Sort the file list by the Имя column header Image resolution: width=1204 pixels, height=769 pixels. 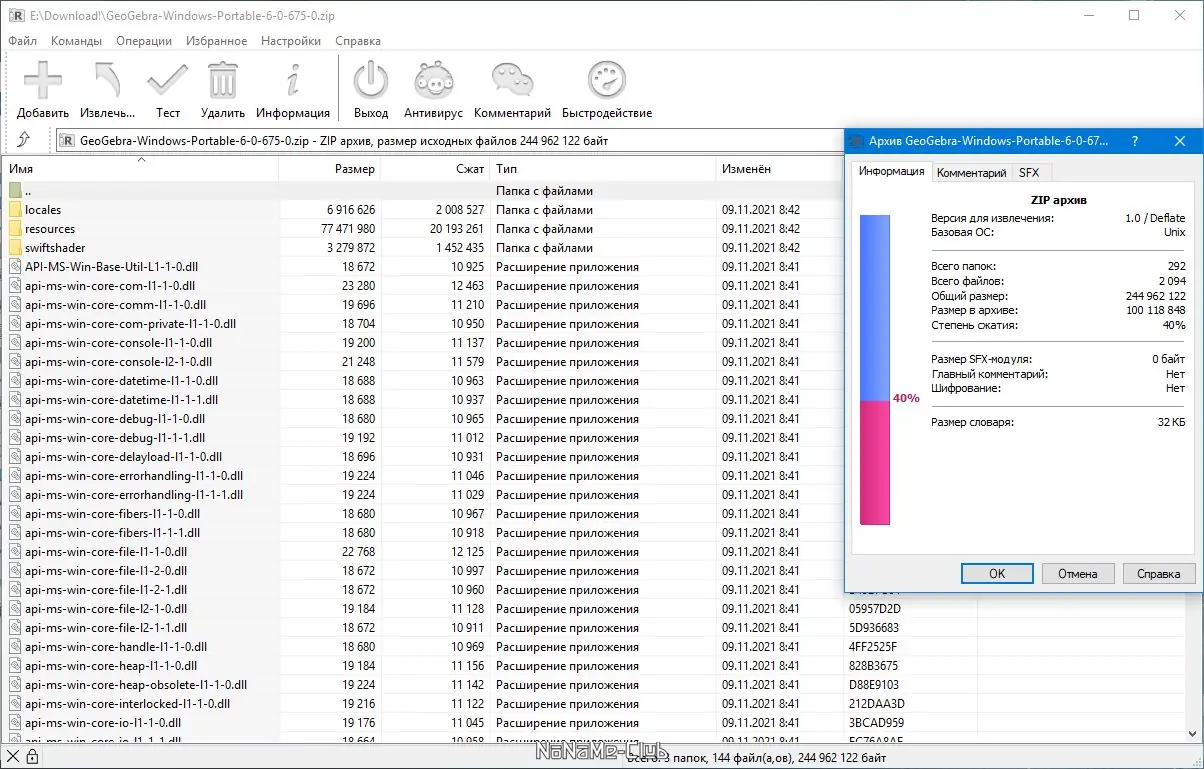(140, 169)
